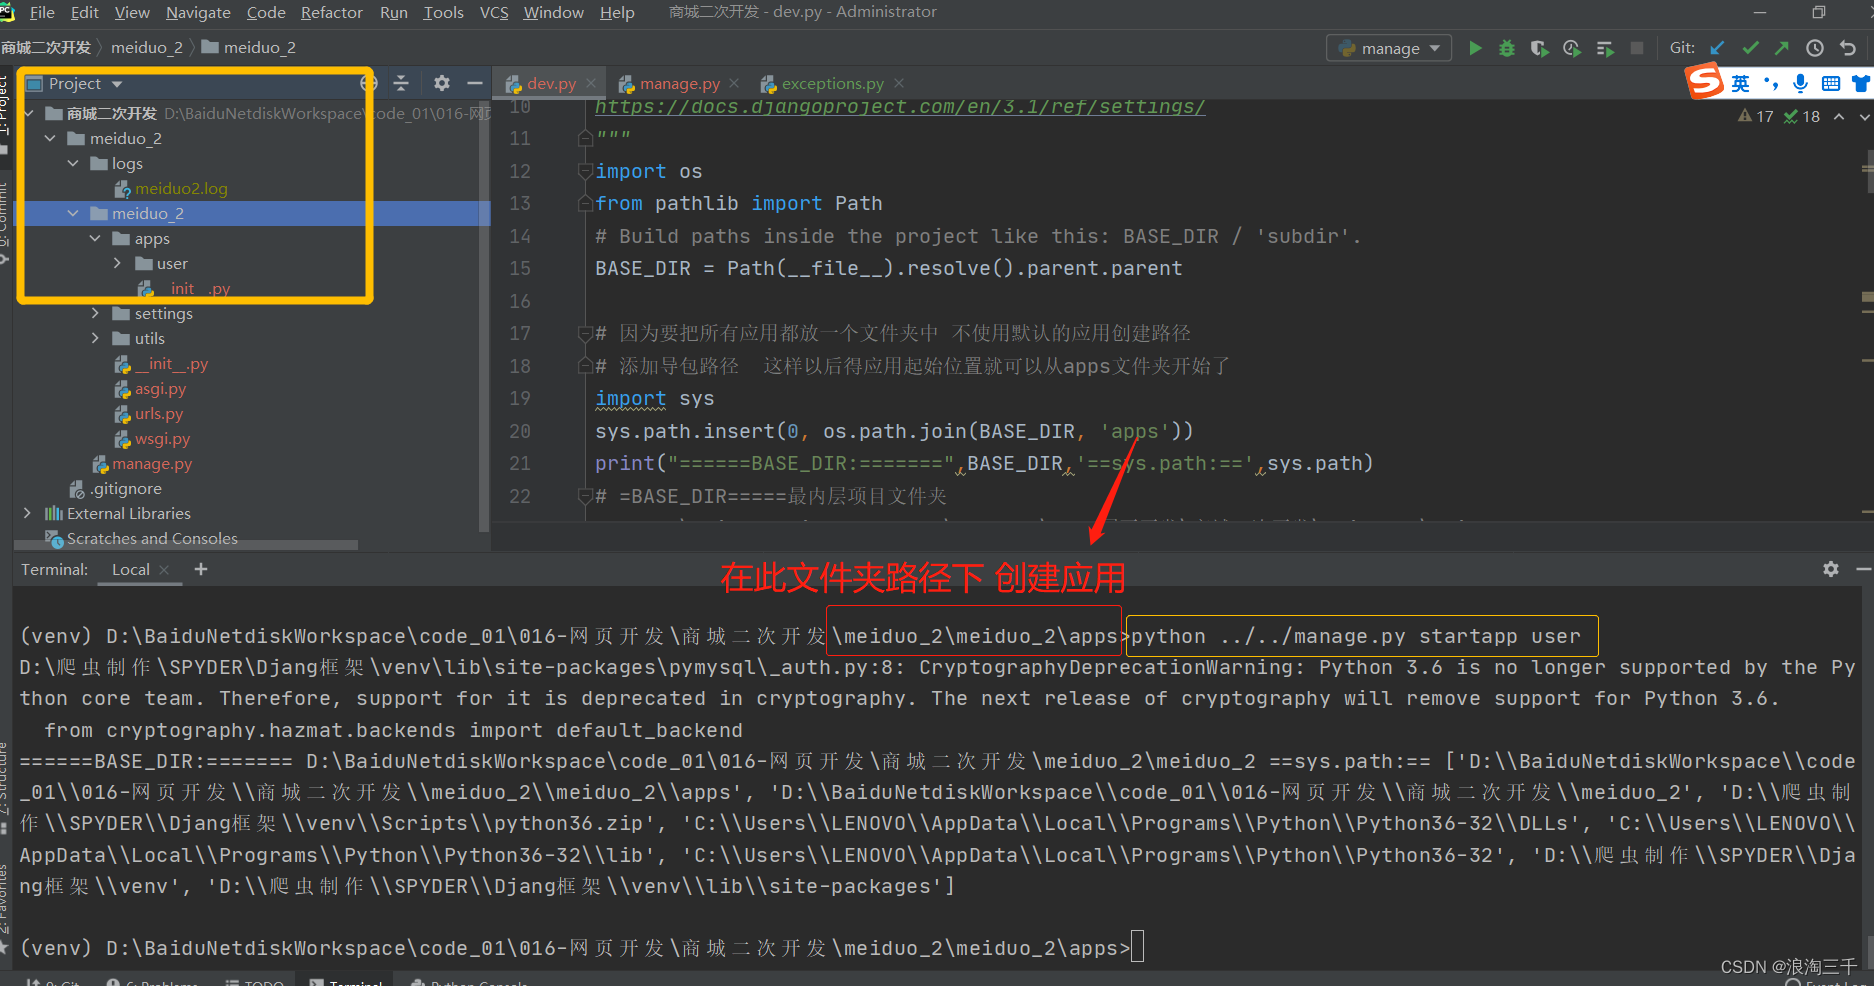Image resolution: width=1874 pixels, height=986 pixels.
Task: Click the concurrency diagram run icon
Action: click(x=1605, y=48)
